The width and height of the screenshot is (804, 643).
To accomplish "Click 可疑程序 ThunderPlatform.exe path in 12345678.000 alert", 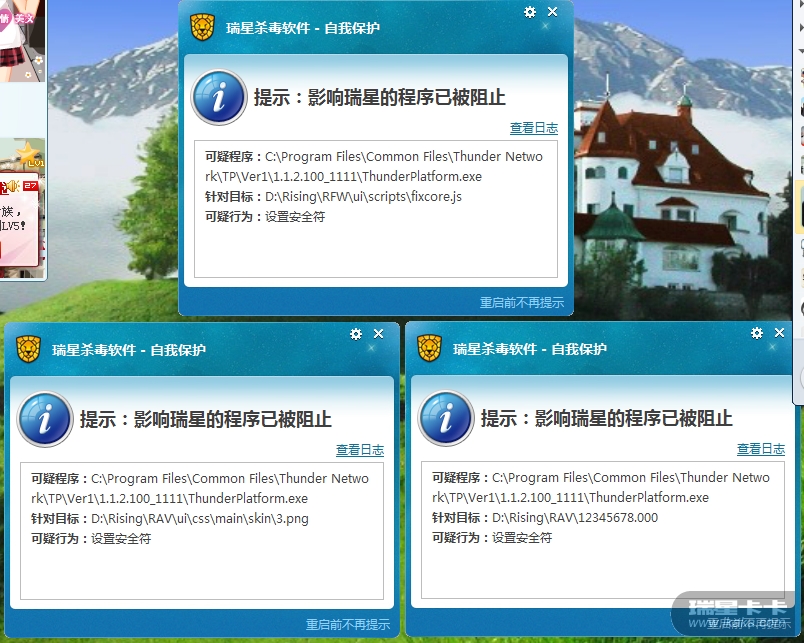I will pyautogui.click(x=601, y=487).
